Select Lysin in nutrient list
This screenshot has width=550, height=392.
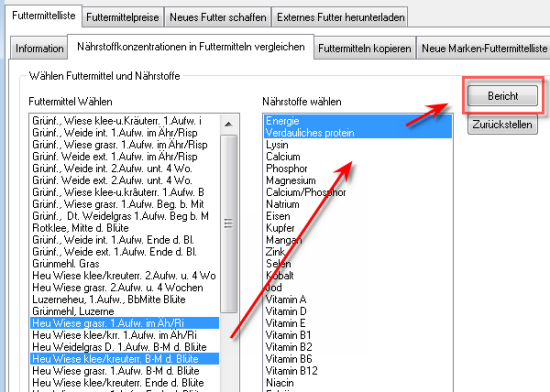click(358, 145)
